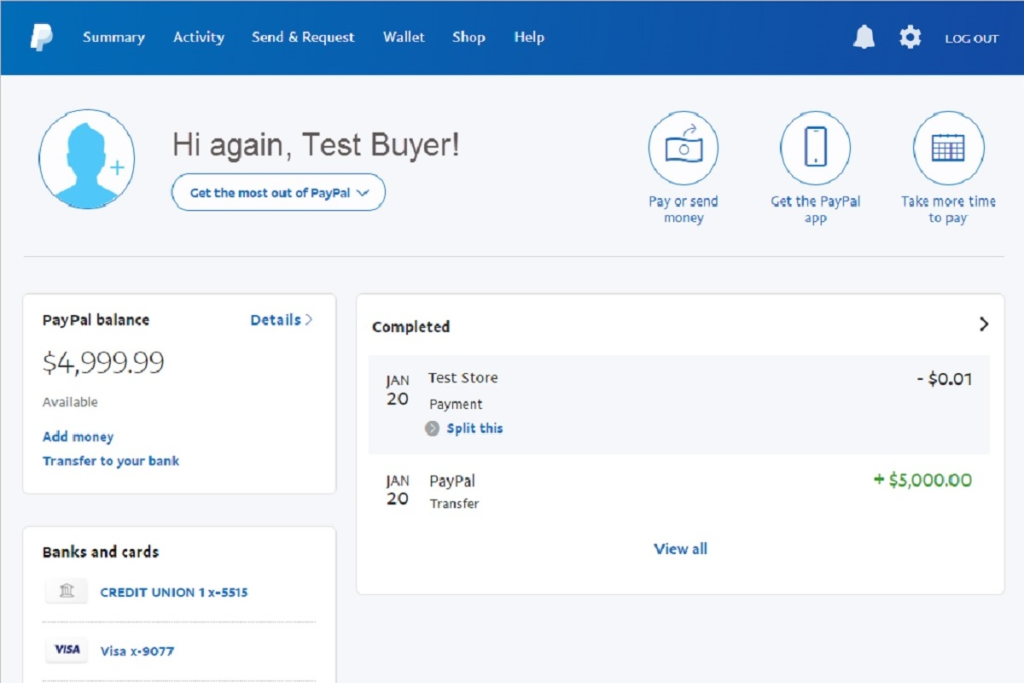
Task: Click Transfer to your bank link
Action: pos(111,461)
